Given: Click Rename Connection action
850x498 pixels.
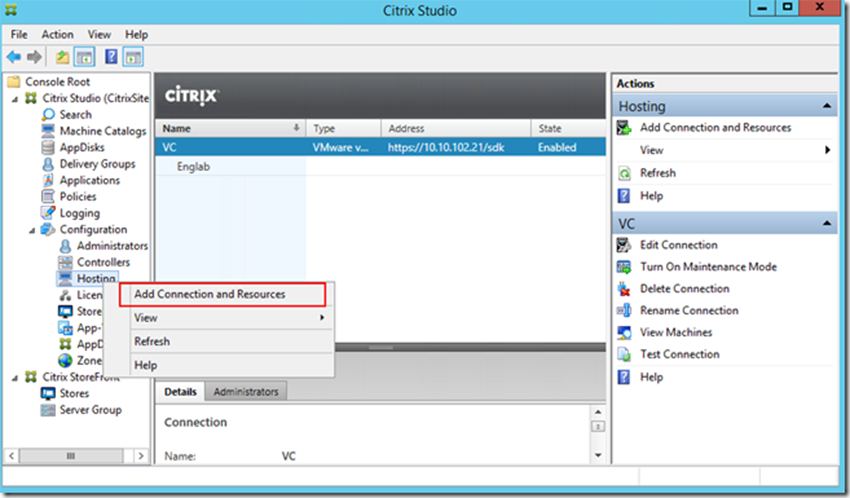Looking at the screenshot, I should (x=689, y=311).
